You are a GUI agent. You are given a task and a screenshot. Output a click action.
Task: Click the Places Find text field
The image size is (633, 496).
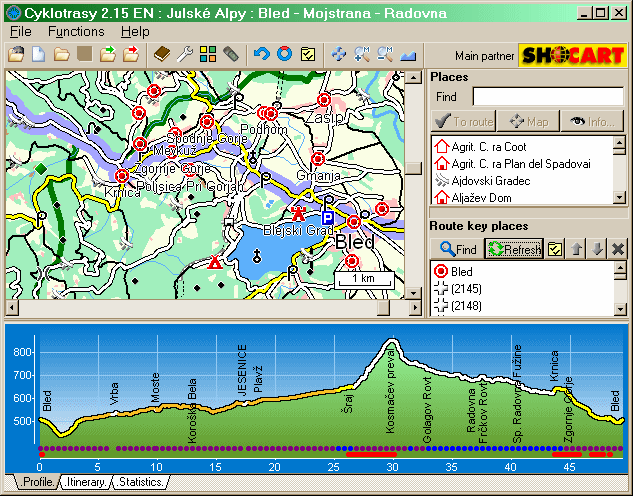pyautogui.click(x=548, y=96)
